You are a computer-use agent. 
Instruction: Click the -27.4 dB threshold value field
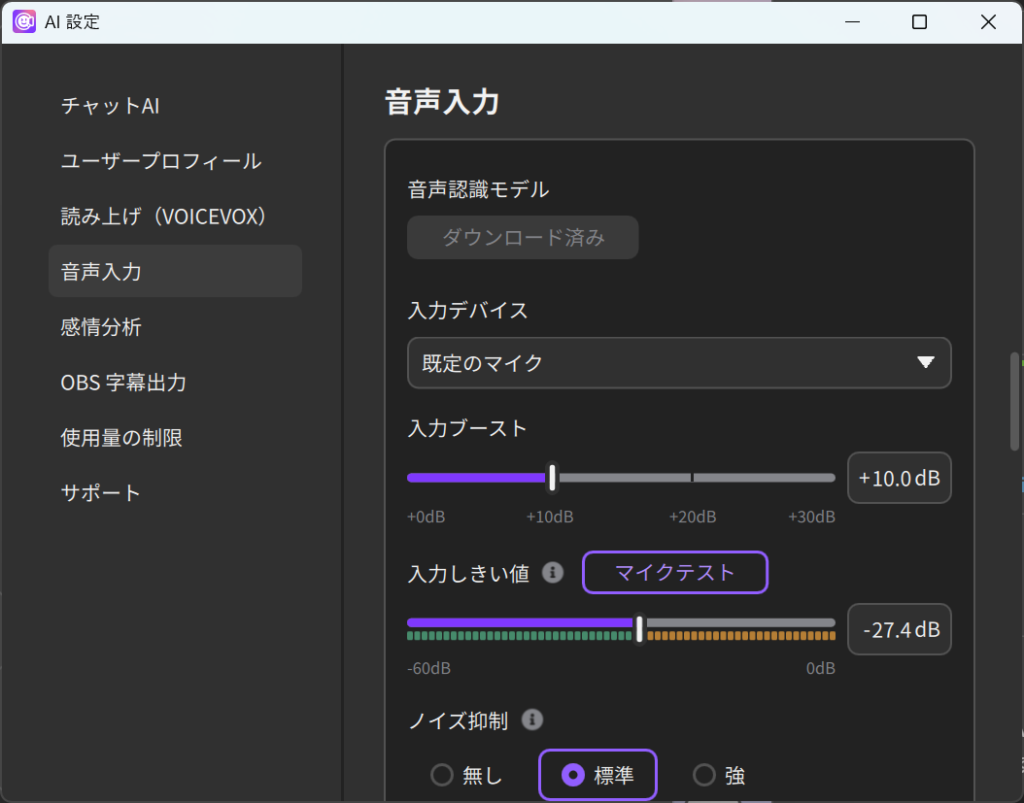899,629
